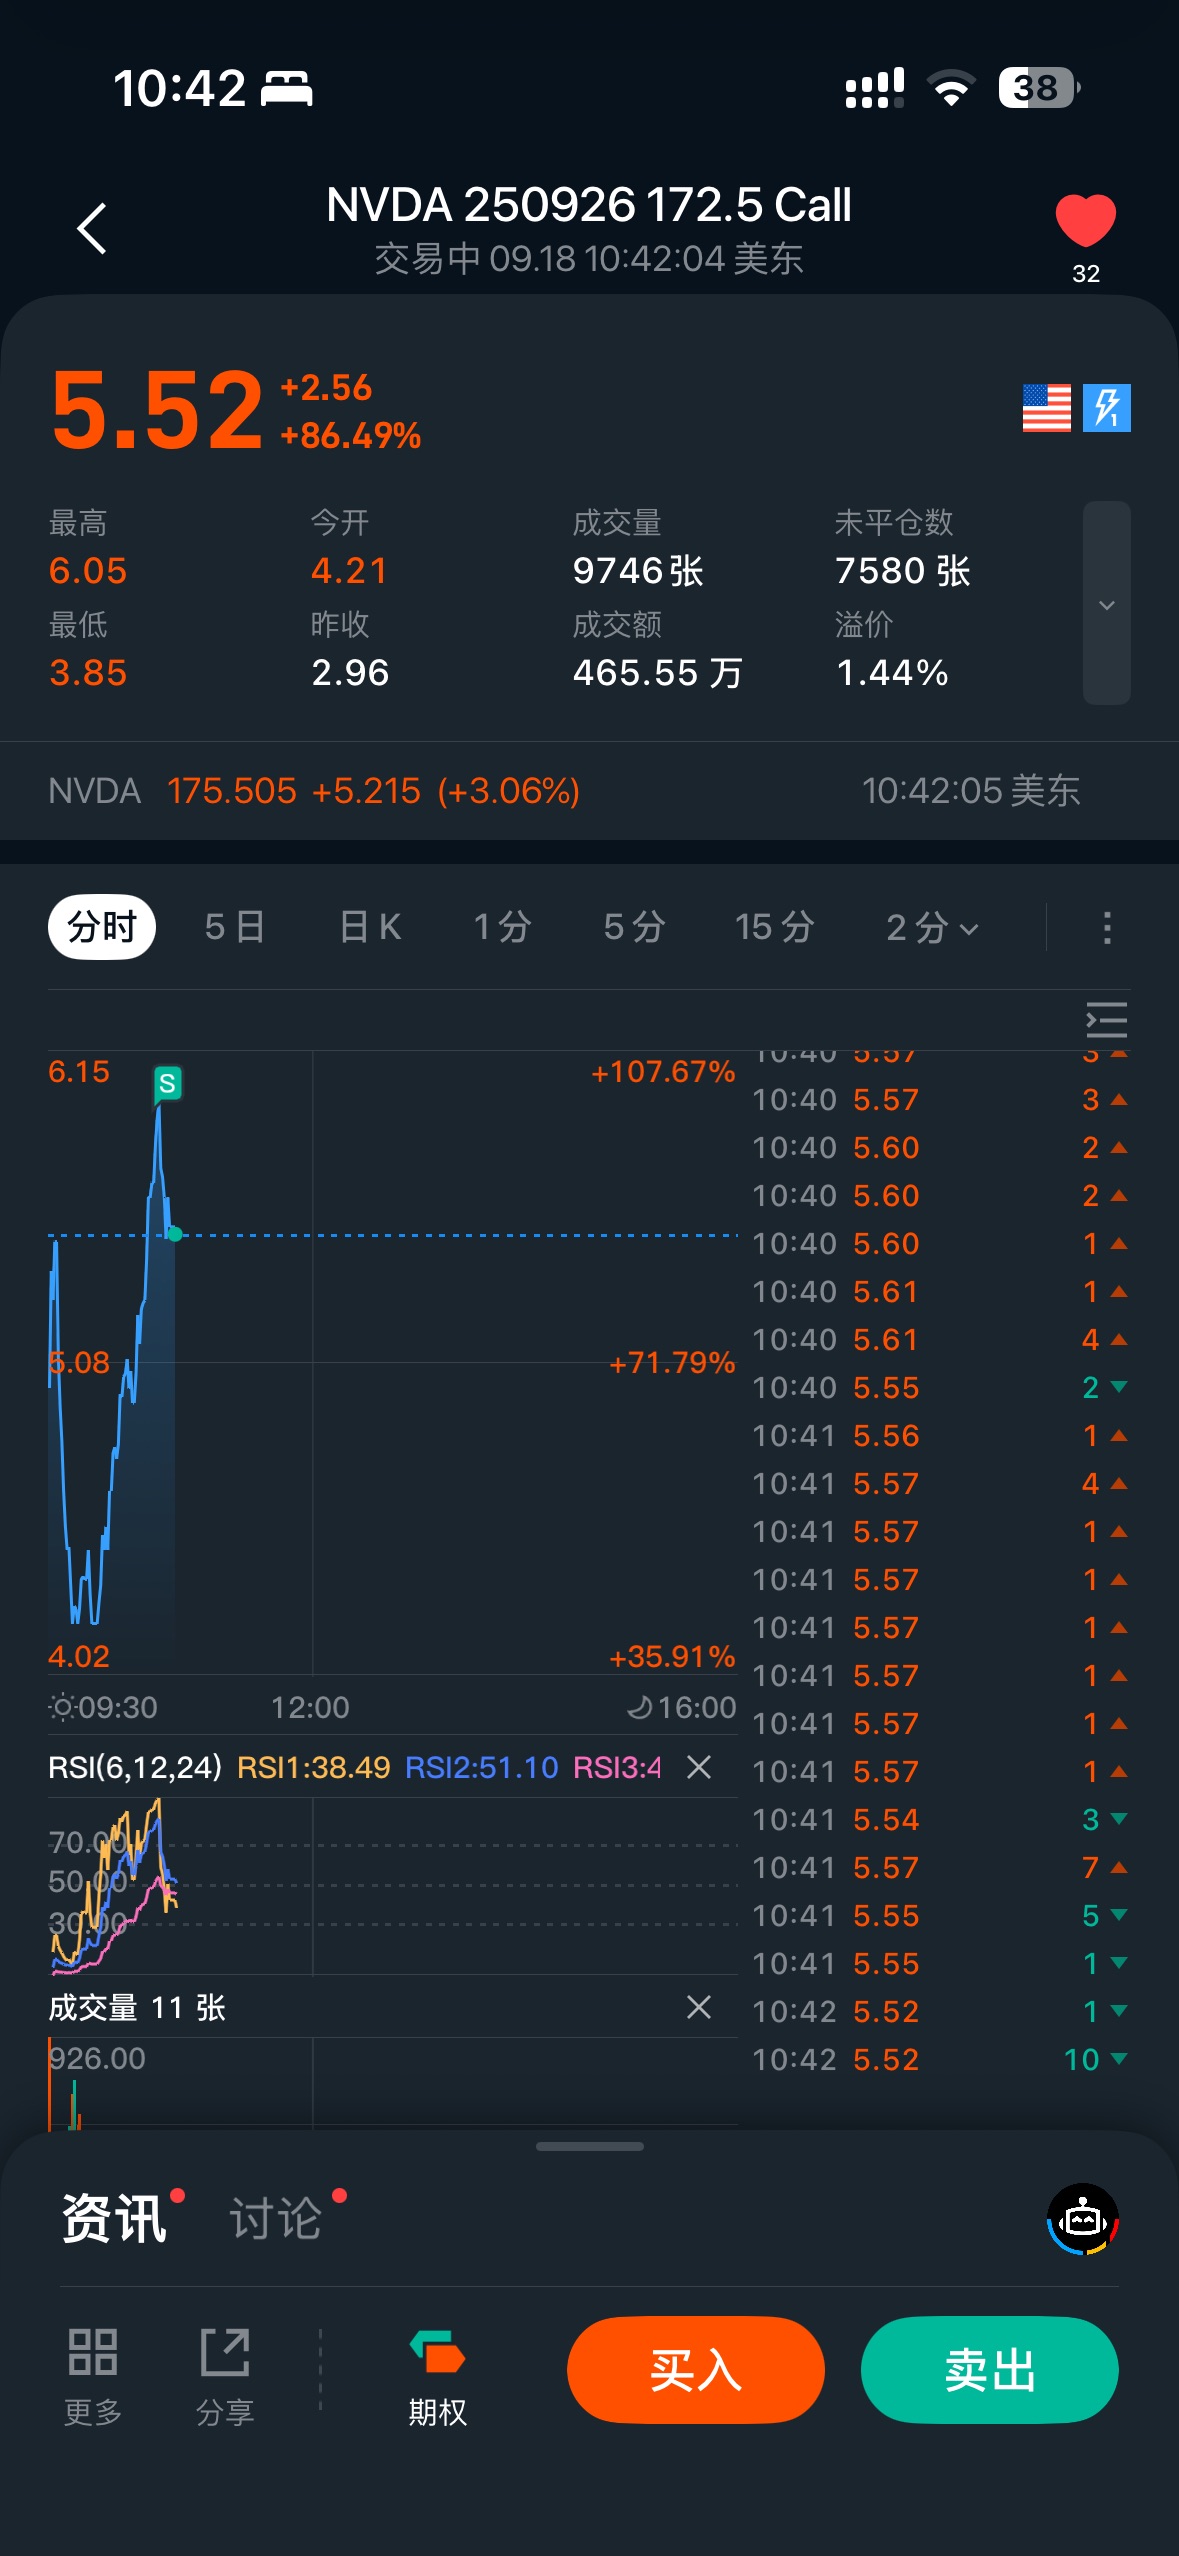Viewport: 1179px width, 2556px height.
Task: Tap the US flag market icon
Action: pos(1046,408)
